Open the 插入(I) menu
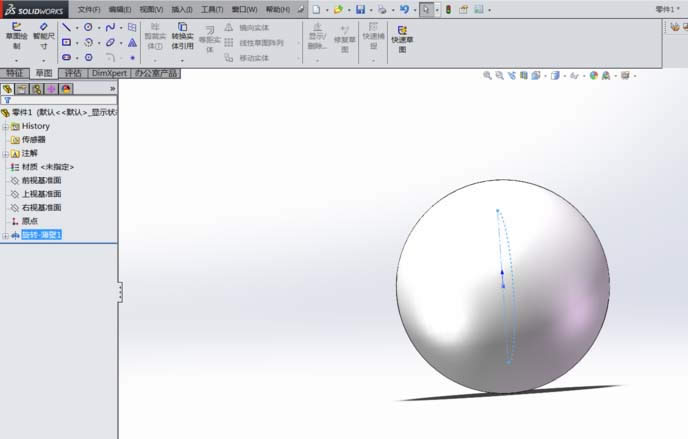688x439 pixels. coord(182,9)
